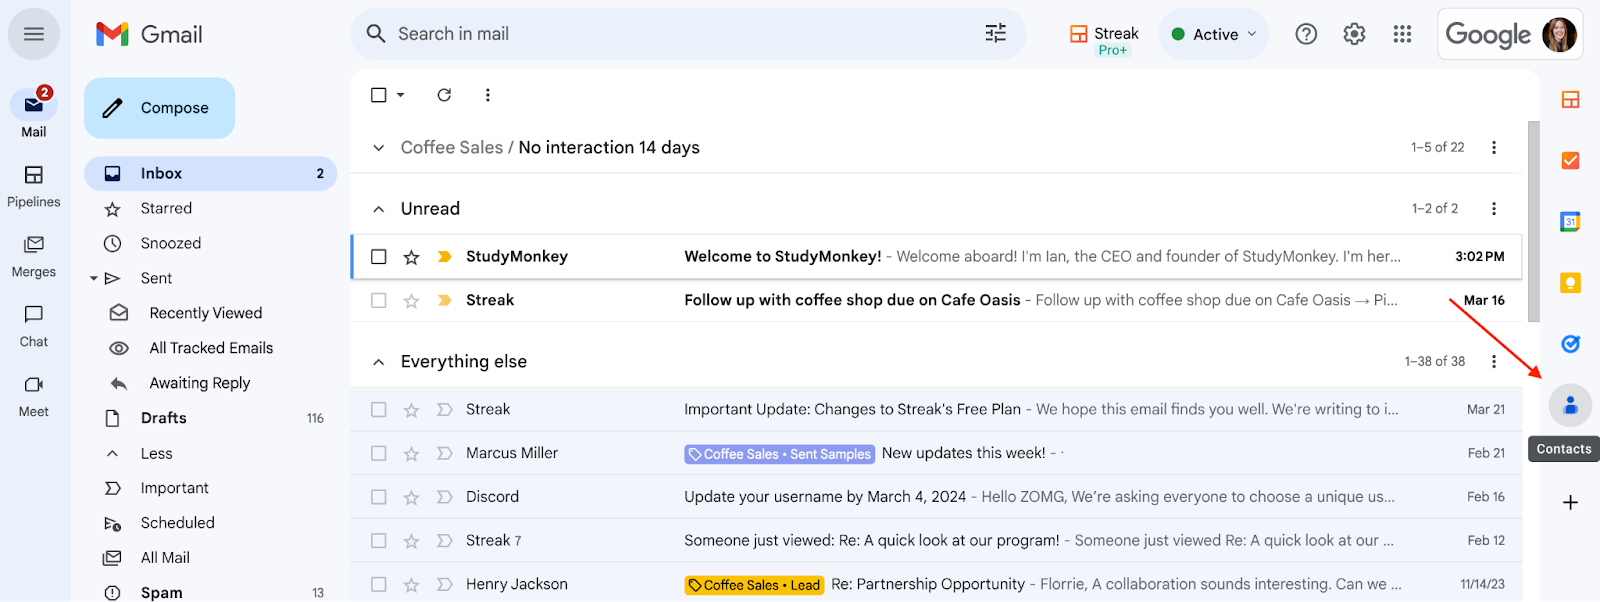
Task: Open Chat in the left rail
Action: [x=34, y=326]
